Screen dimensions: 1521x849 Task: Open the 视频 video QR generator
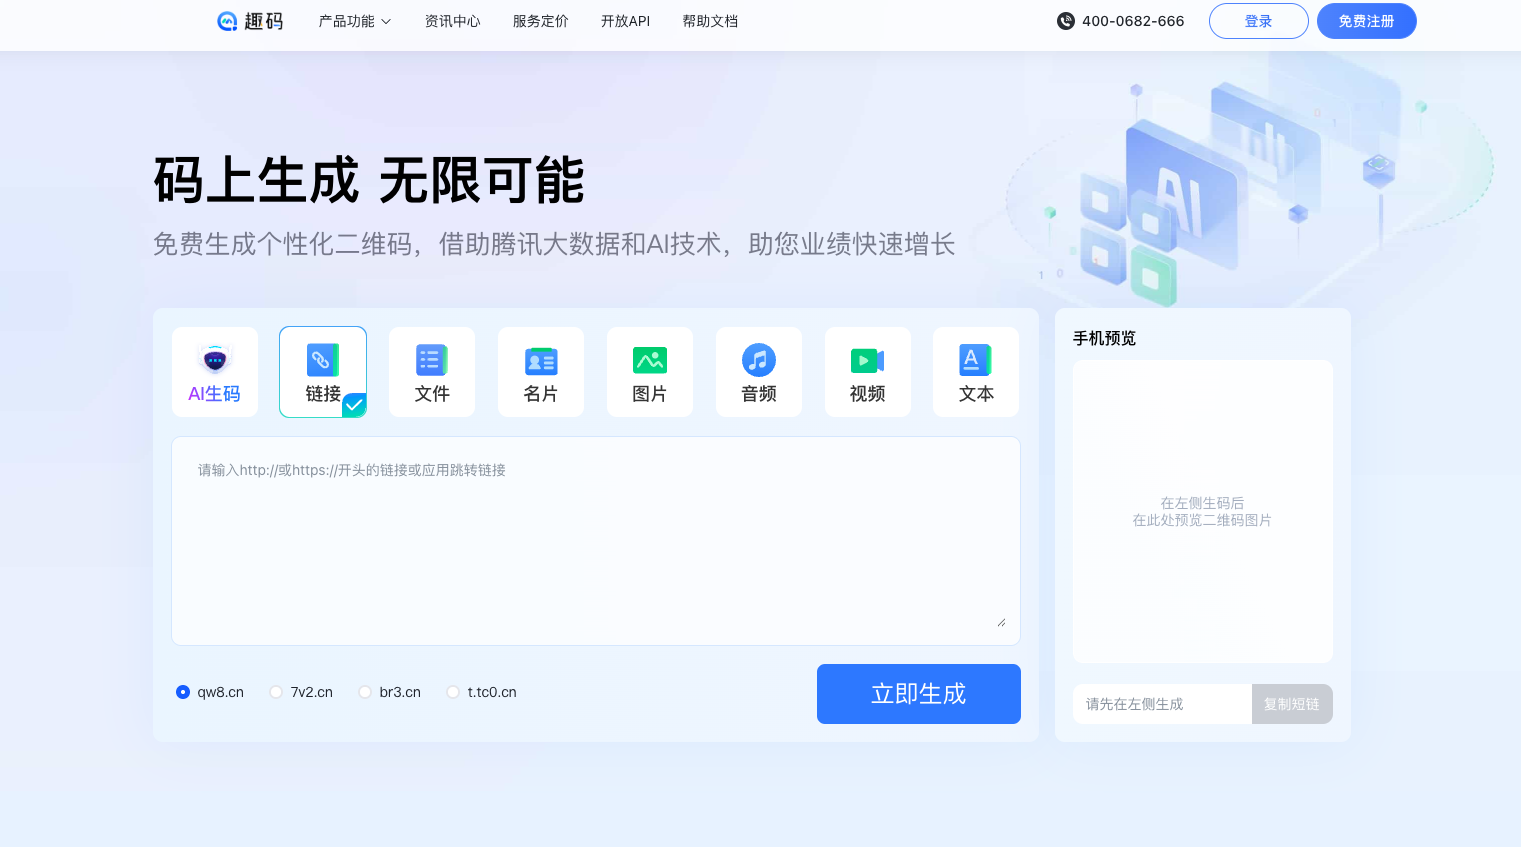coord(867,371)
